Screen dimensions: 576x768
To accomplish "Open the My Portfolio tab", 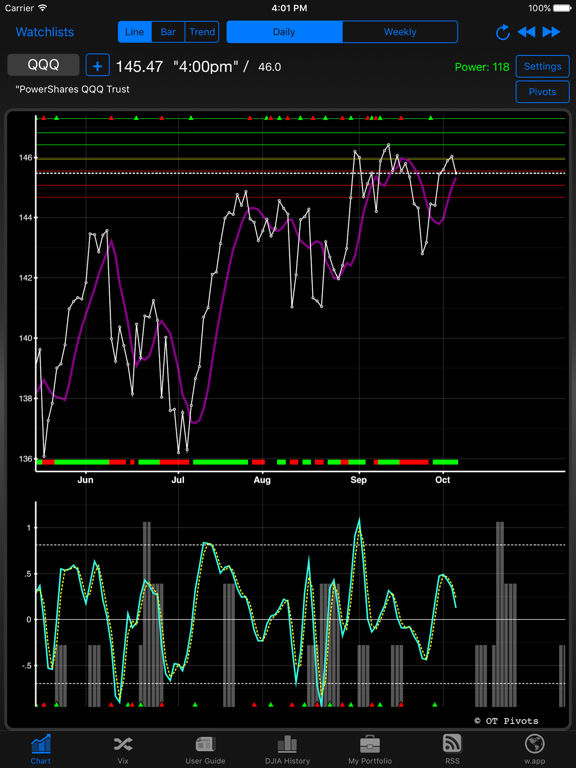I will 370,749.
